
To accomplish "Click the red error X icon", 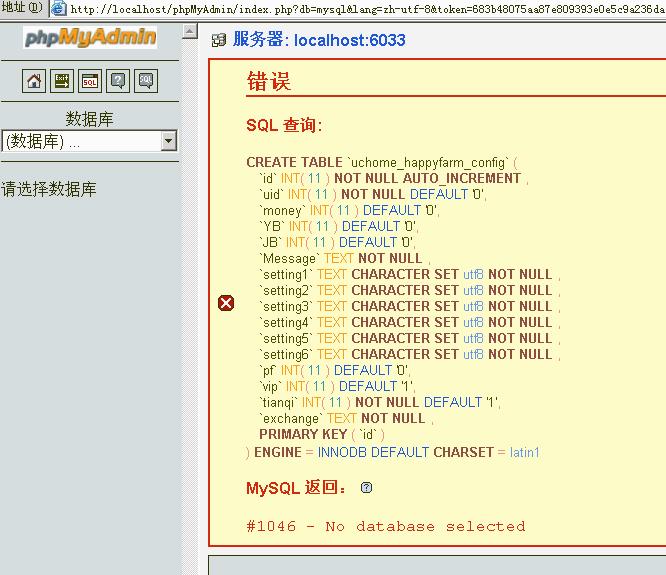I will click(226, 303).
